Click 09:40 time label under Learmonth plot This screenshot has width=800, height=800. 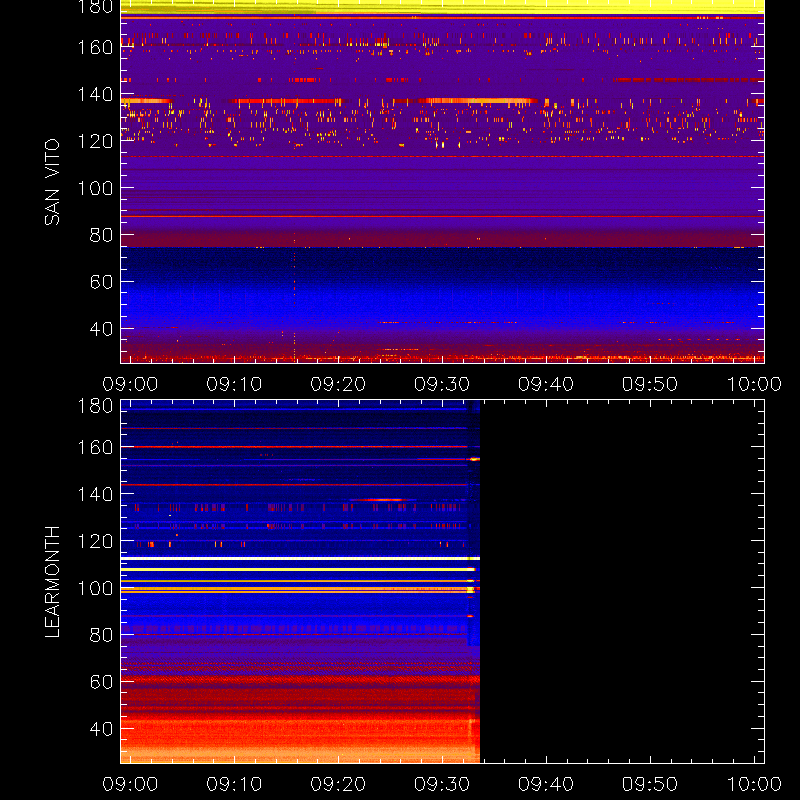coord(546,784)
